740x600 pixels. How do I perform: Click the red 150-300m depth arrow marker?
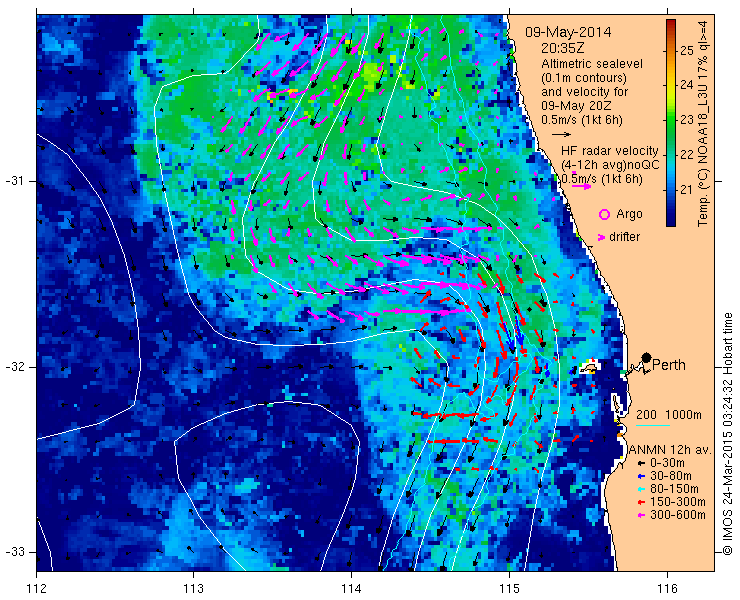(x=639, y=502)
